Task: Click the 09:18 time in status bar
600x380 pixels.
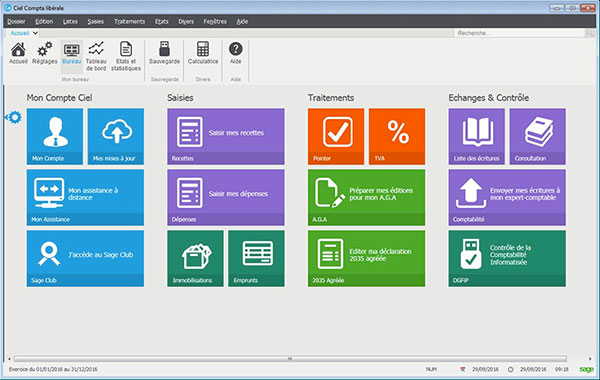Action: click(x=562, y=369)
